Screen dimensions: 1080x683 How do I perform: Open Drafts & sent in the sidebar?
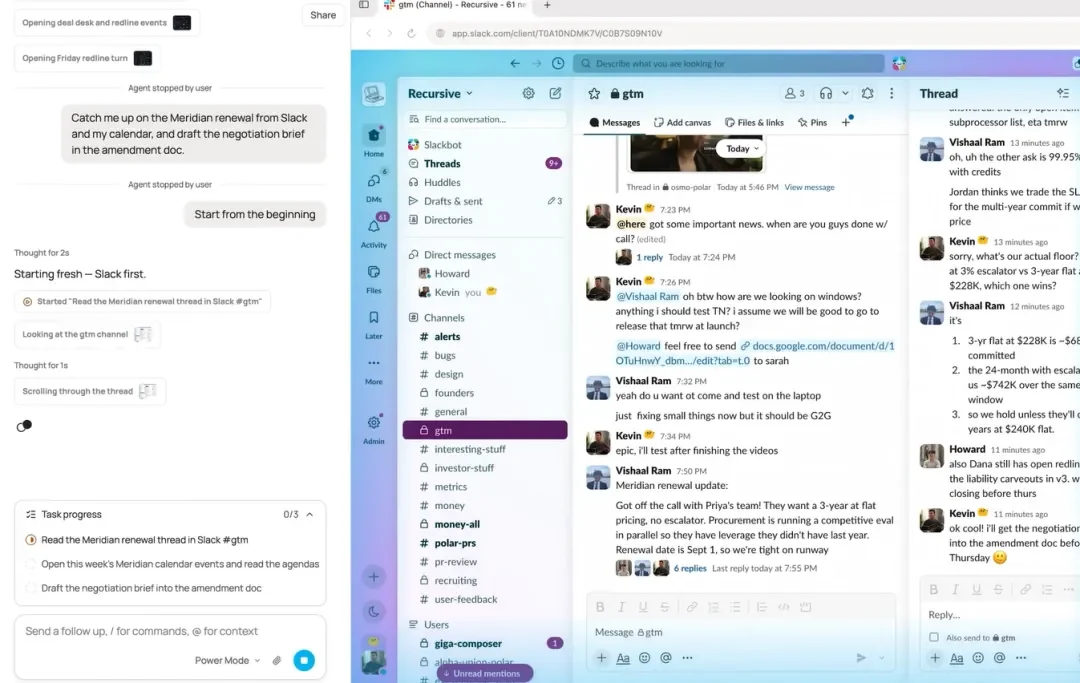[485, 201]
